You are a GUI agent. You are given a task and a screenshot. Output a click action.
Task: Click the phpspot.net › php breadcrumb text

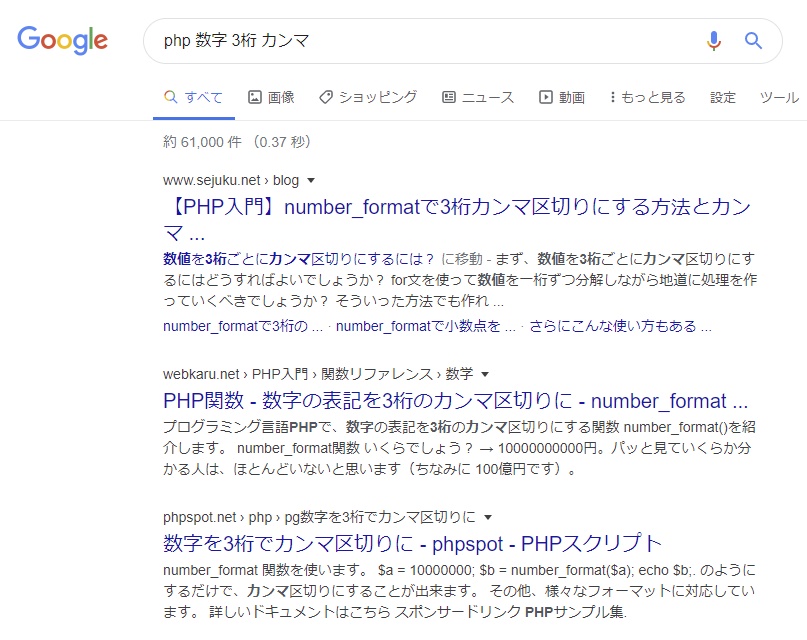pos(319,517)
